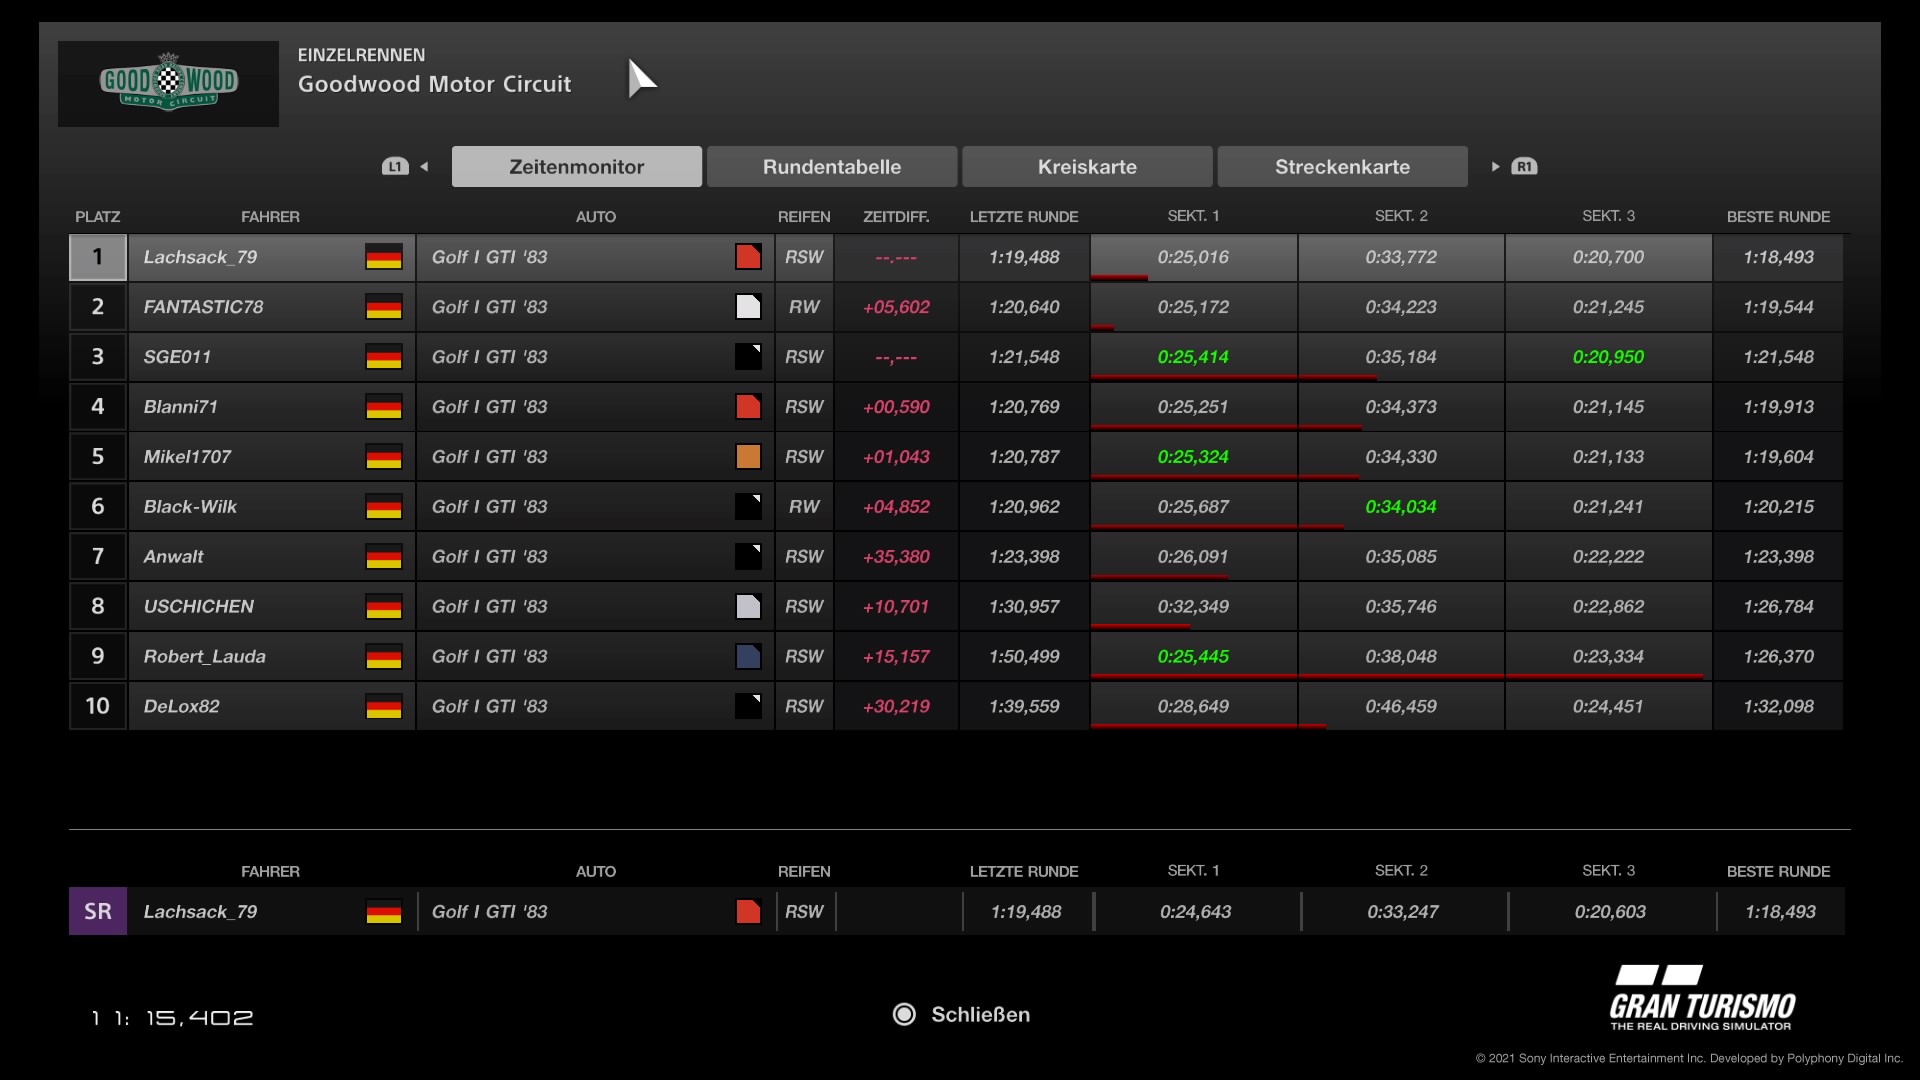Click the Schließen button label
The image size is (1920, 1080).
pyautogui.click(x=980, y=1014)
